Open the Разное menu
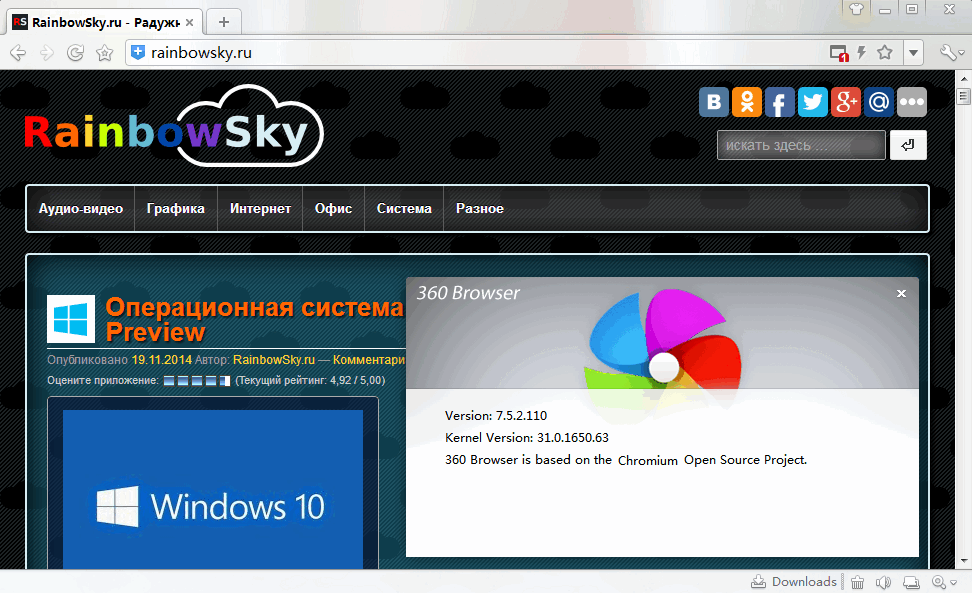This screenshot has width=972, height=593. coord(480,208)
